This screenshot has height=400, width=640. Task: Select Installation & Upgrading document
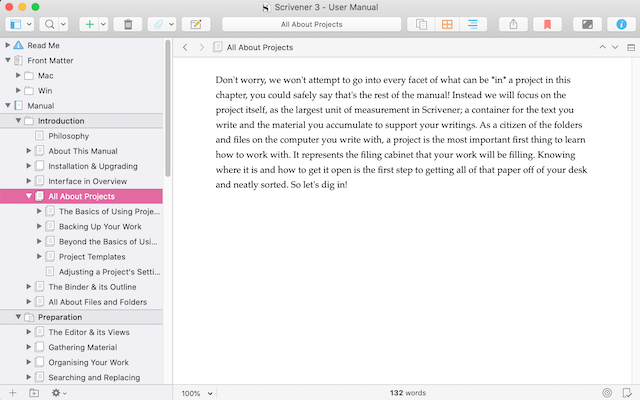point(93,166)
